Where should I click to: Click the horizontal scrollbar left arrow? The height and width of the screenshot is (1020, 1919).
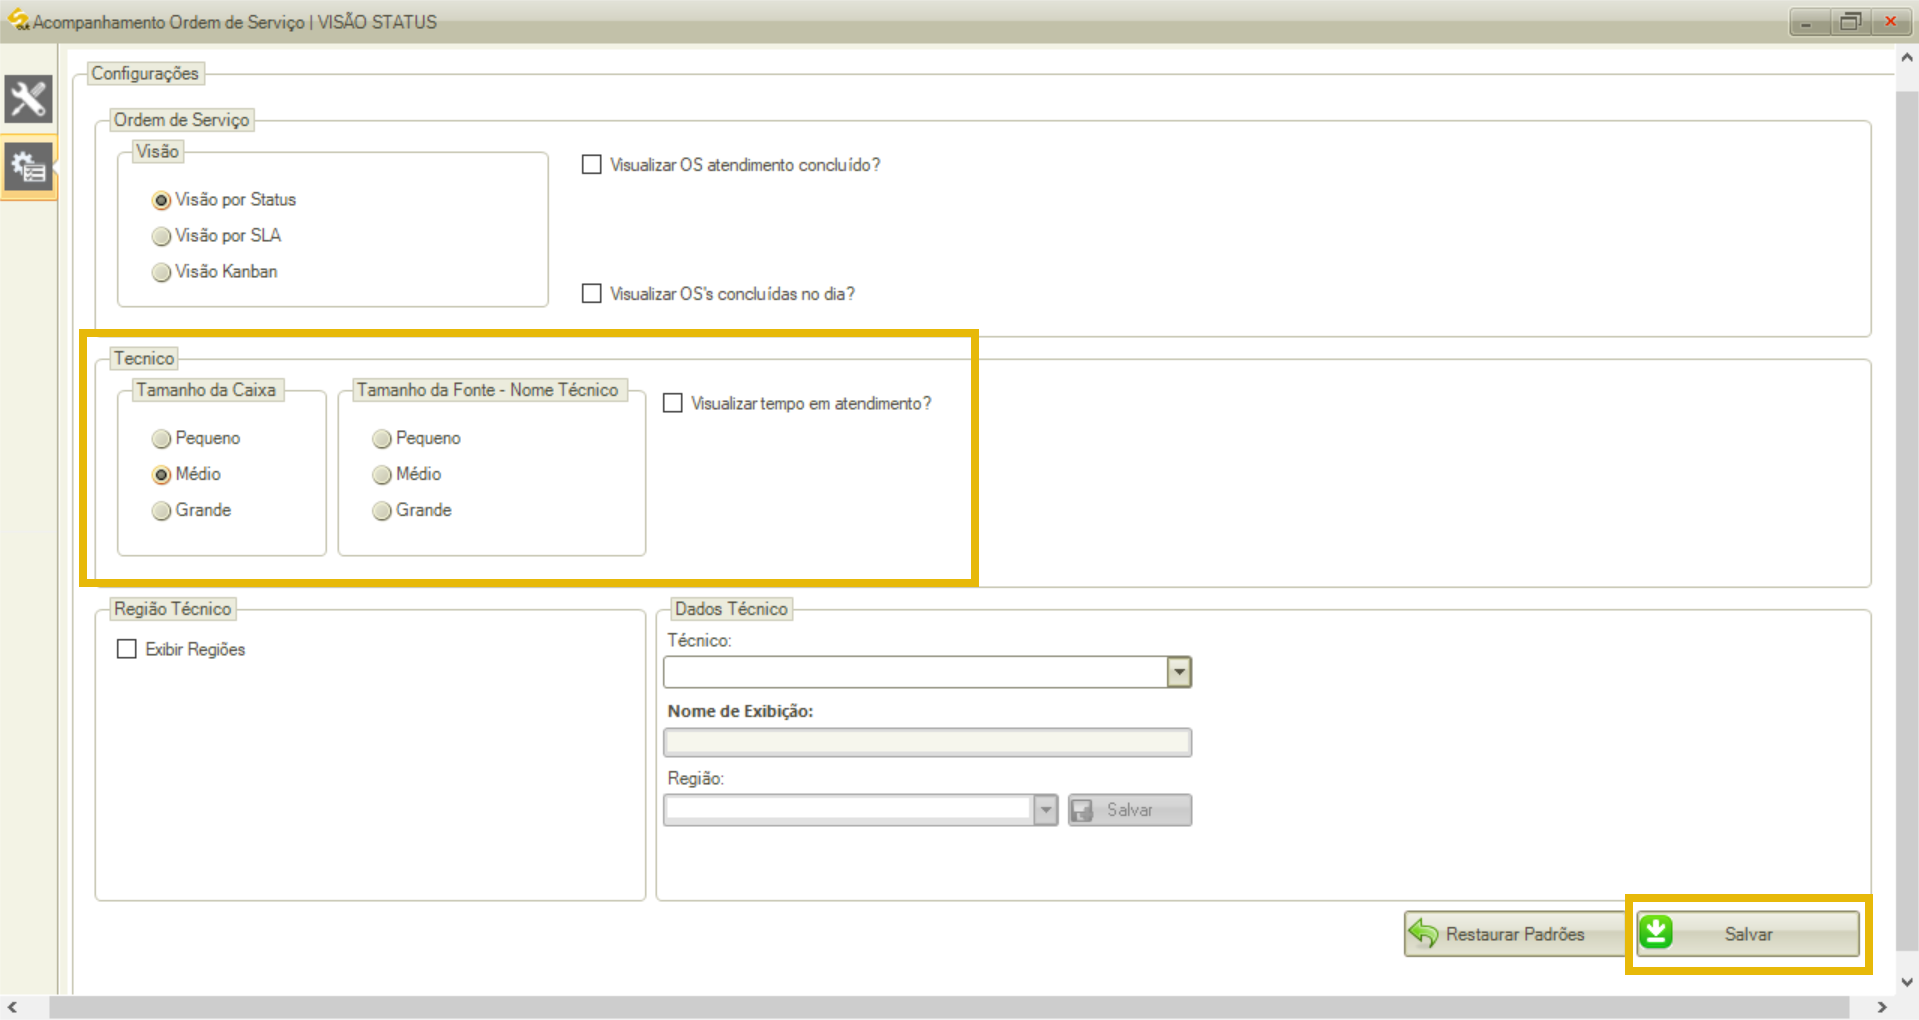12,1007
